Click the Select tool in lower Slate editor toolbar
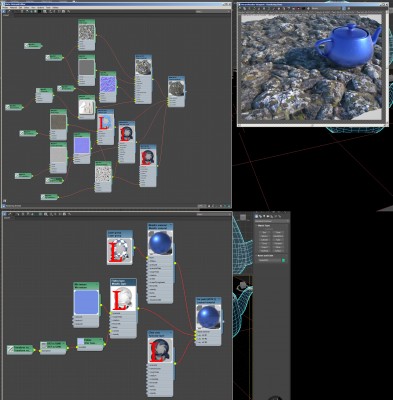Viewport: 393px width, 400px height. point(5,214)
